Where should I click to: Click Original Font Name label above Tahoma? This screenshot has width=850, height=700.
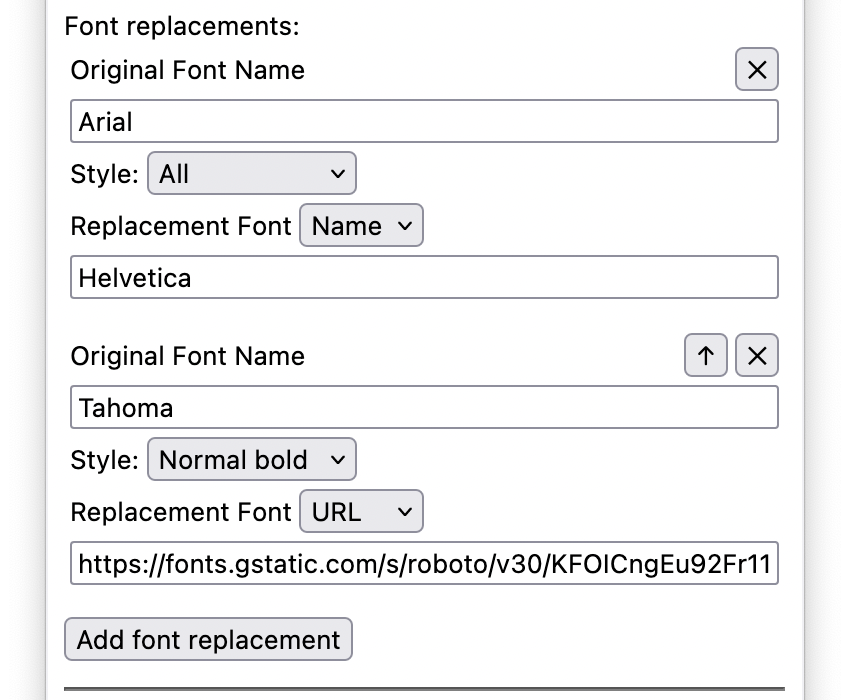point(188,356)
